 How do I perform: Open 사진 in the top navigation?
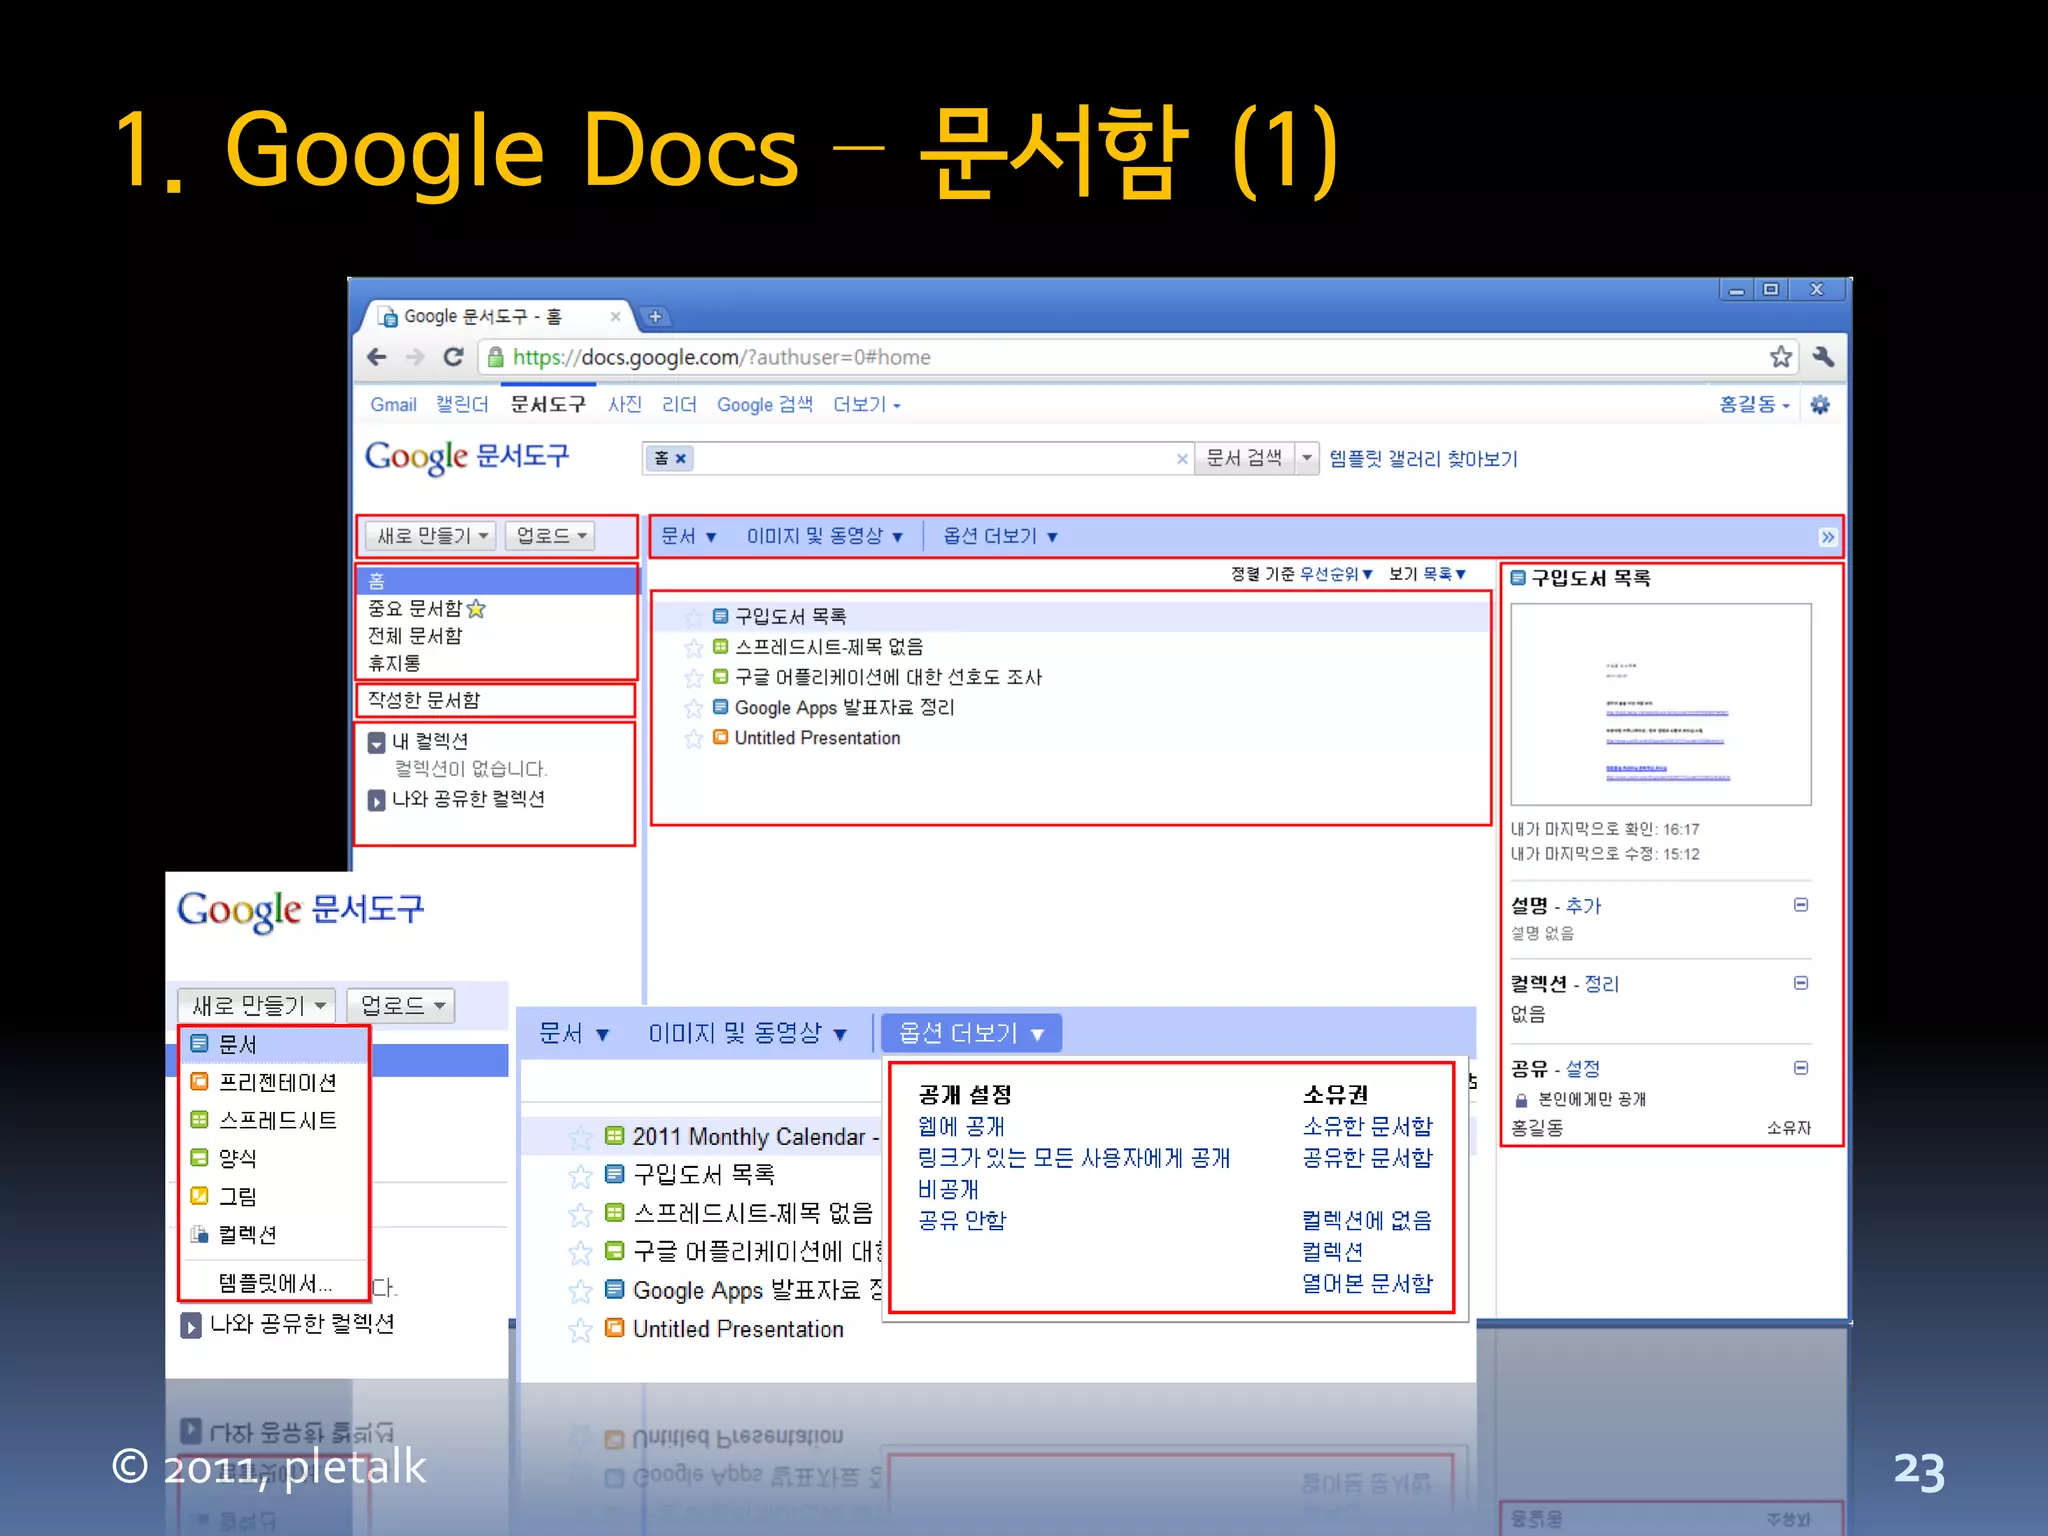coord(625,405)
